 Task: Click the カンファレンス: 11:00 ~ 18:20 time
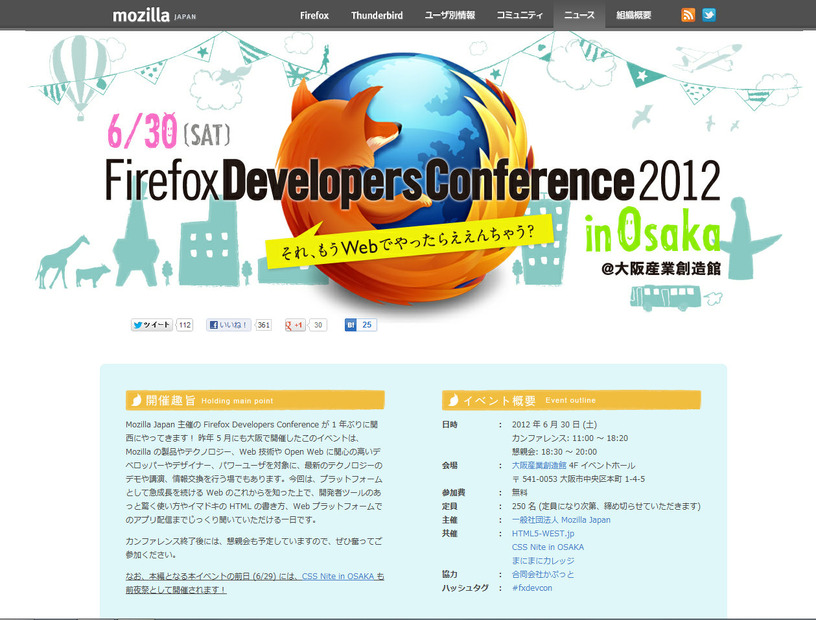570,438
